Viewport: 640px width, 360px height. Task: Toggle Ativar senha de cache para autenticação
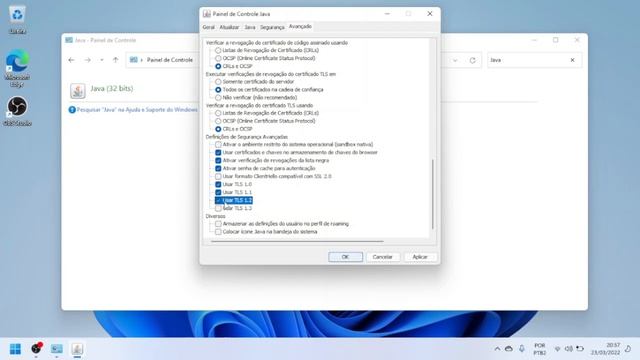tap(218, 168)
